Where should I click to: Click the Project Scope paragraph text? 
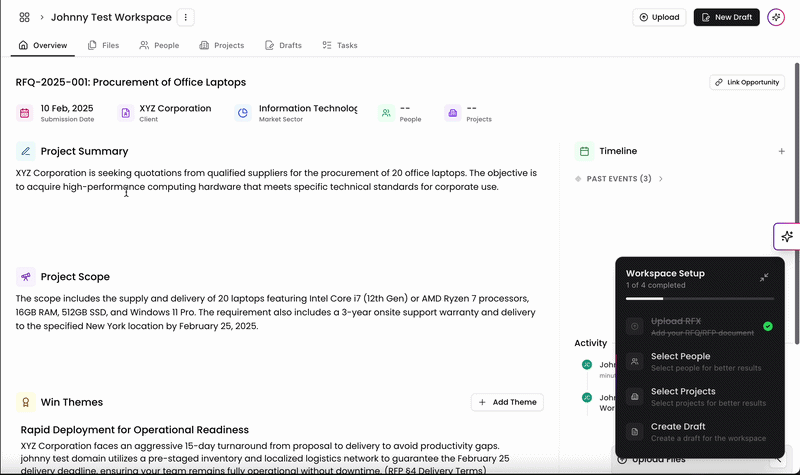[276, 312]
